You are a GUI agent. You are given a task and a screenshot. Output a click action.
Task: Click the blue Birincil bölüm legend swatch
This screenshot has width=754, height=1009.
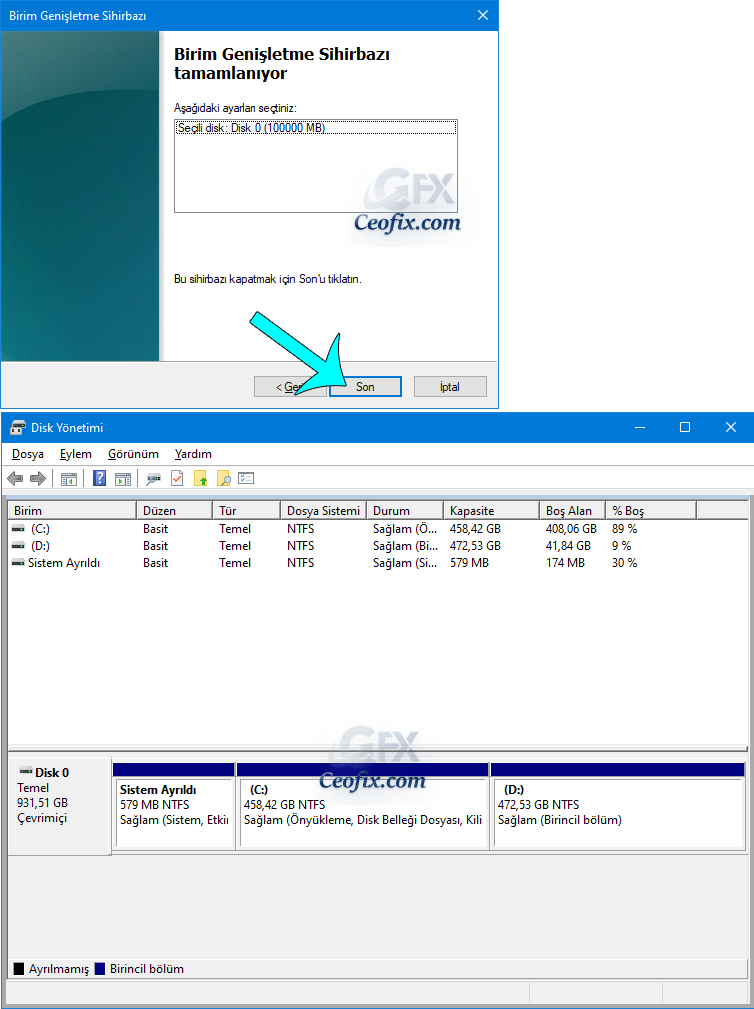100,968
